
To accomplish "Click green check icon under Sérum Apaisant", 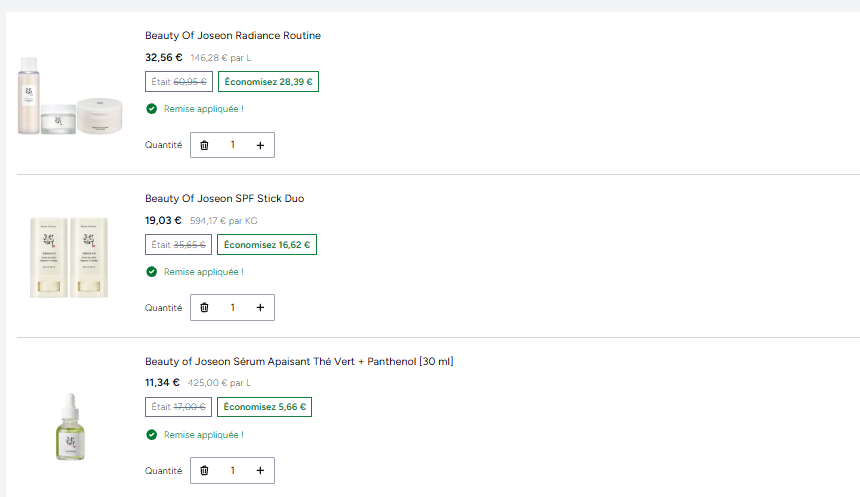I will tap(151, 434).
